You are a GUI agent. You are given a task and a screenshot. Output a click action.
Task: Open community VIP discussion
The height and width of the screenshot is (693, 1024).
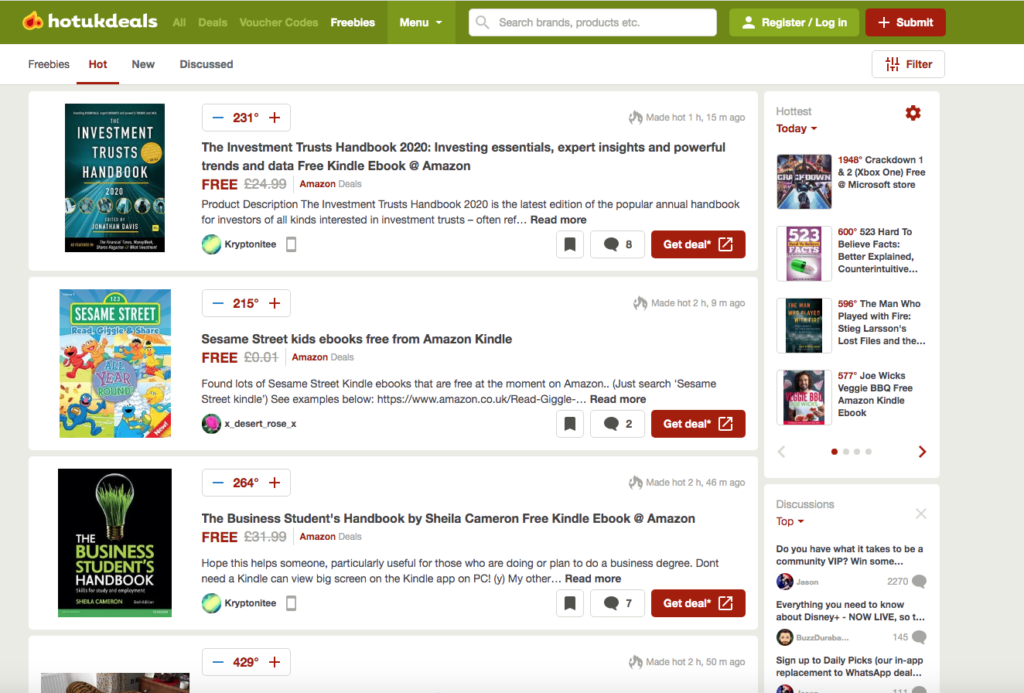click(850, 555)
